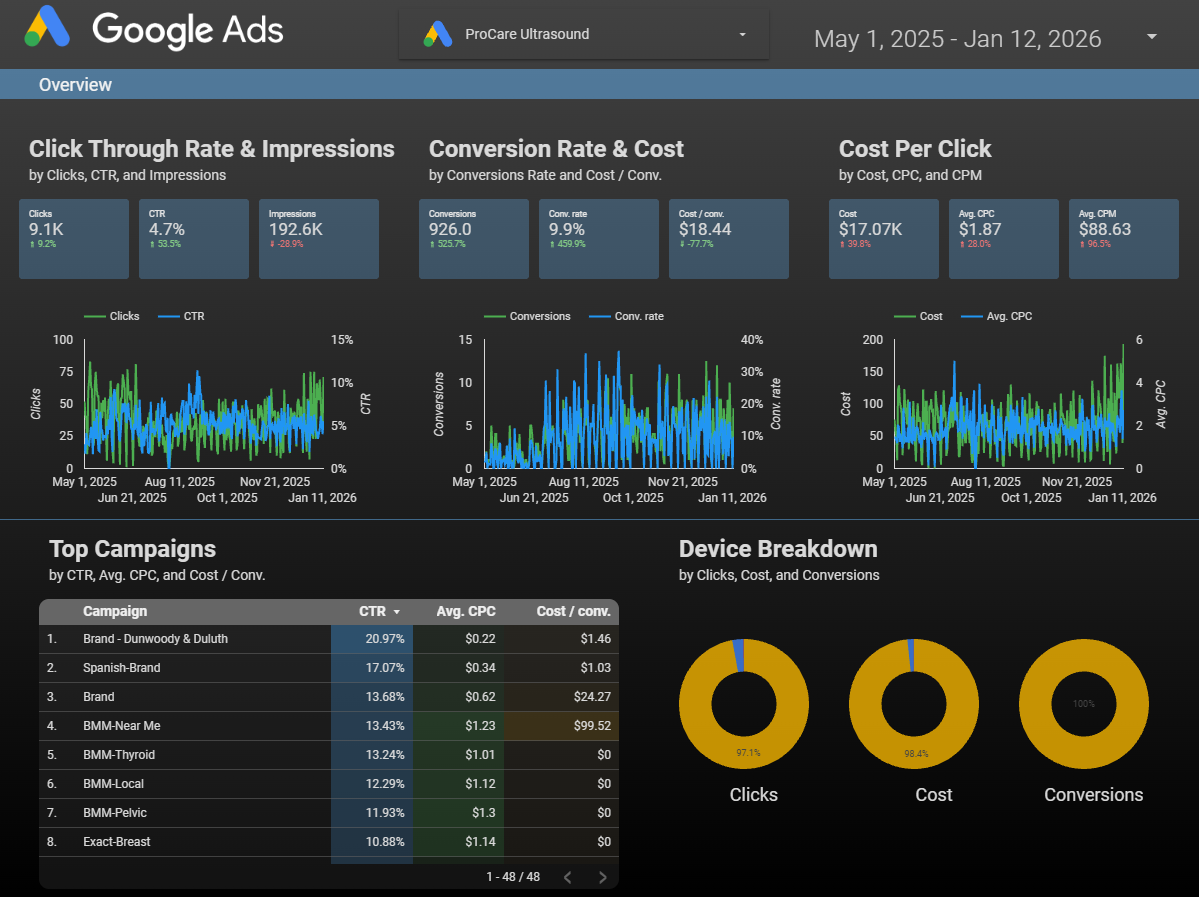Click the Google Ads logo icon
This screenshot has width=1199, height=897.
(x=47, y=27)
